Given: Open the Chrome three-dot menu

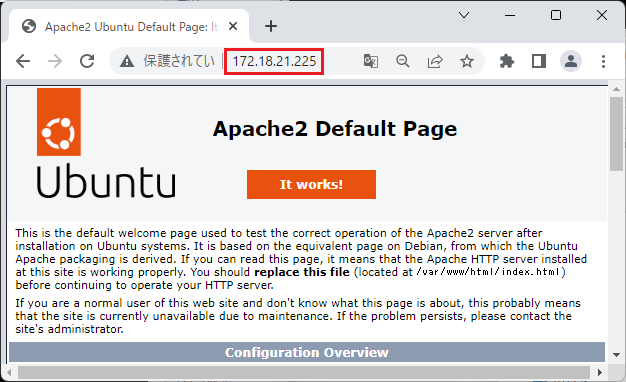Looking at the screenshot, I should tap(603, 61).
